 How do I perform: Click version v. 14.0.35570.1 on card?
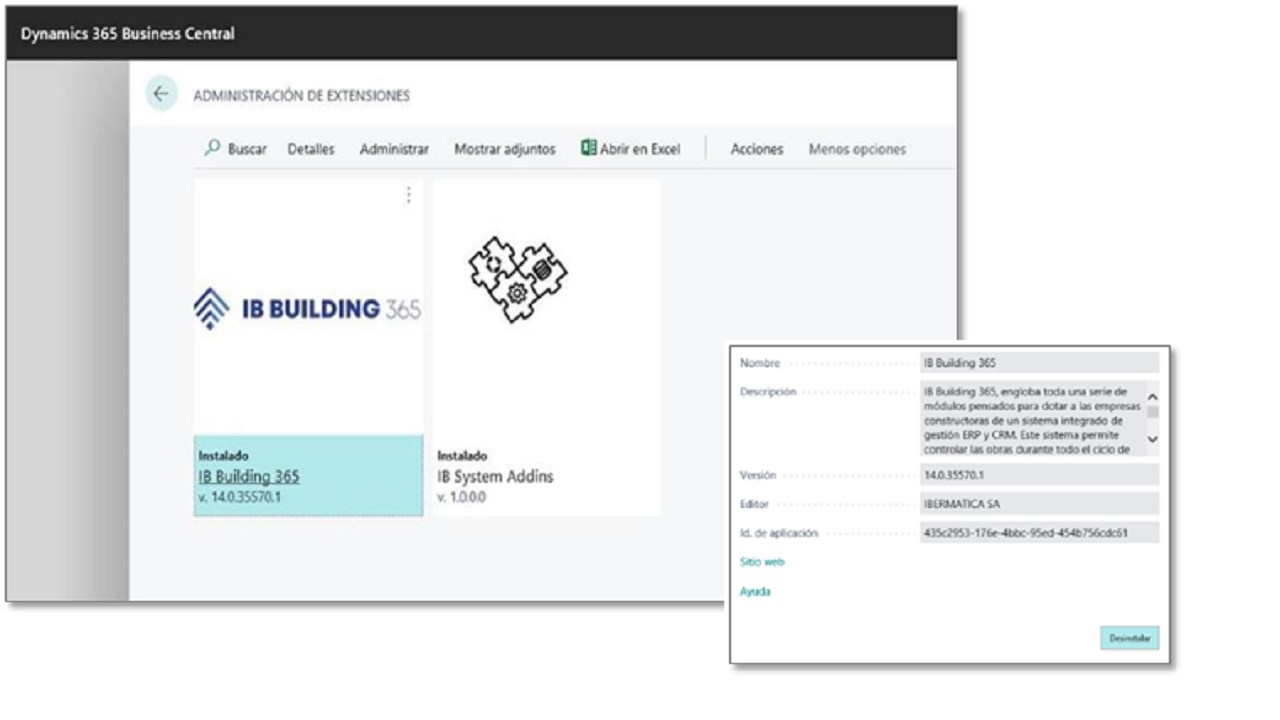pos(240,497)
